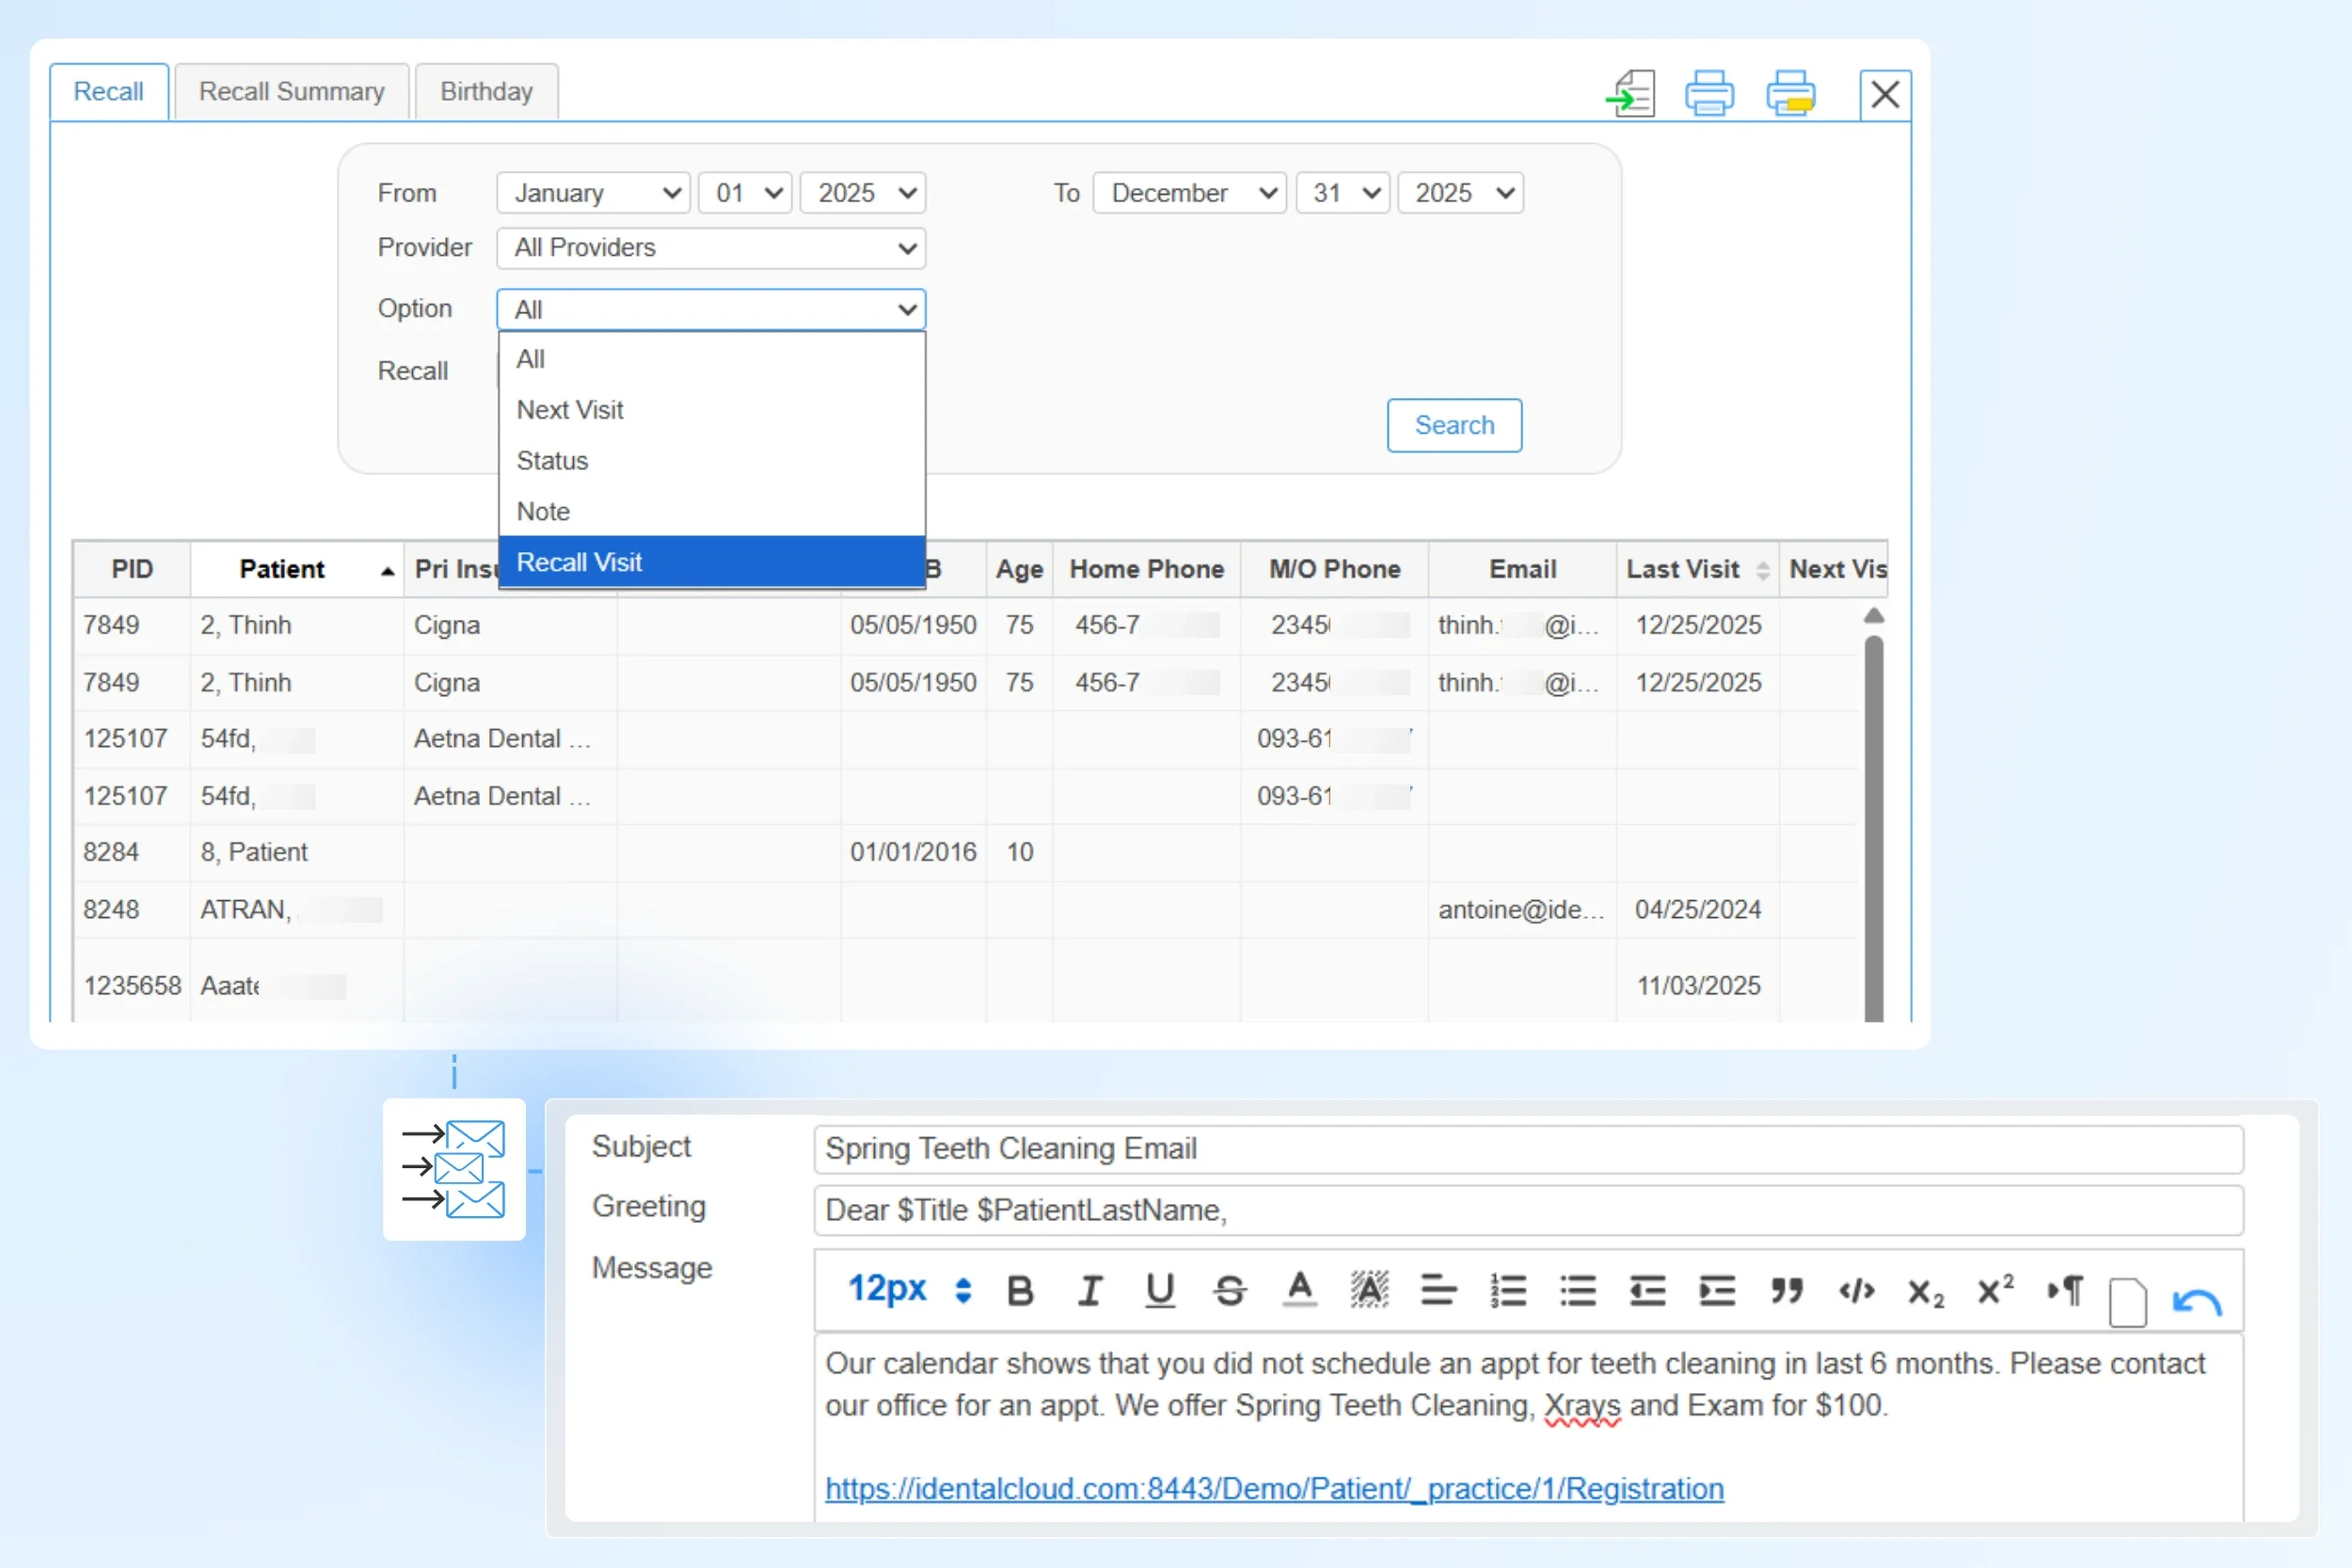Click the export list icon with green arrow
This screenshot has width=2352, height=1568.
coord(1631,94)
